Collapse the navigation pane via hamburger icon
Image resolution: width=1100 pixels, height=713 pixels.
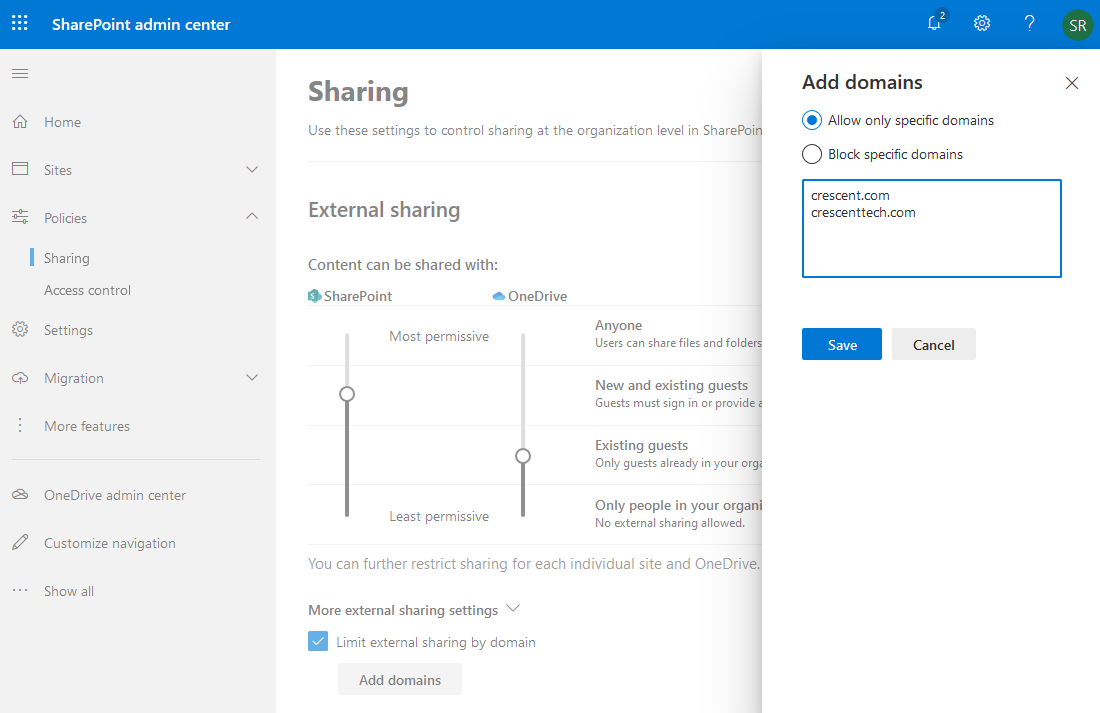point(20,73)
